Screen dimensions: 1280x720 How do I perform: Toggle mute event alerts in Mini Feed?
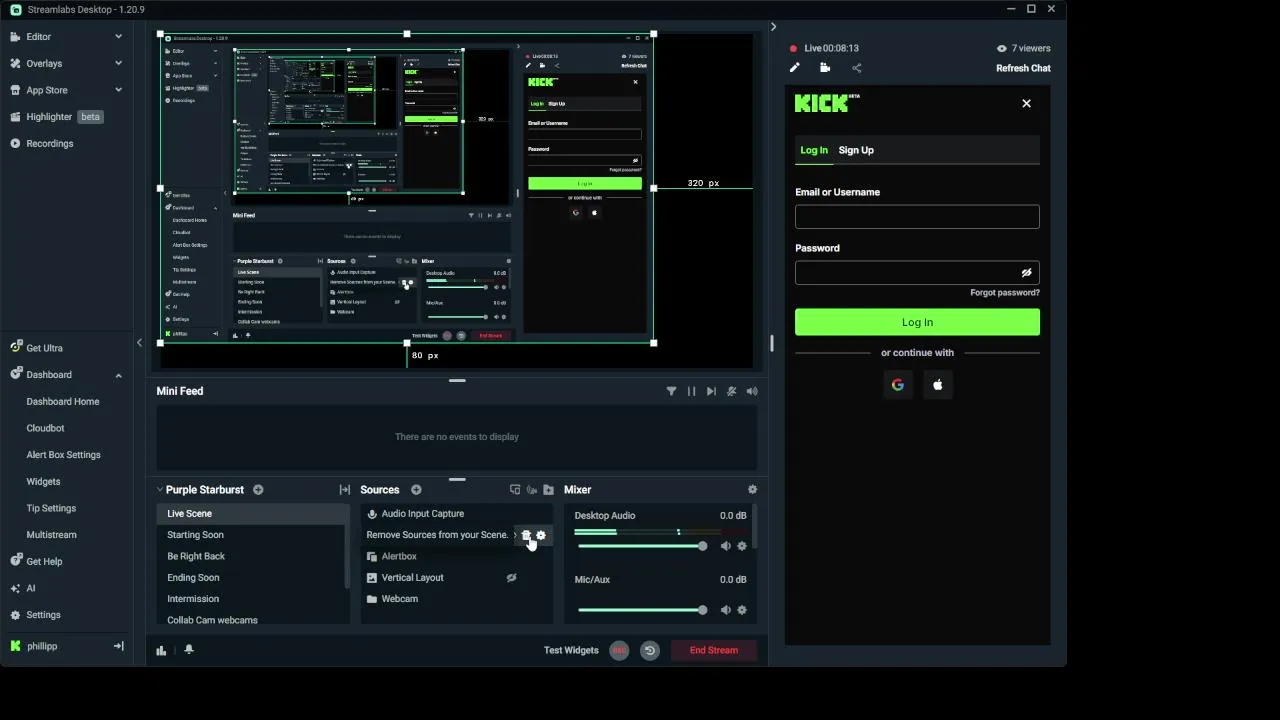731,391
